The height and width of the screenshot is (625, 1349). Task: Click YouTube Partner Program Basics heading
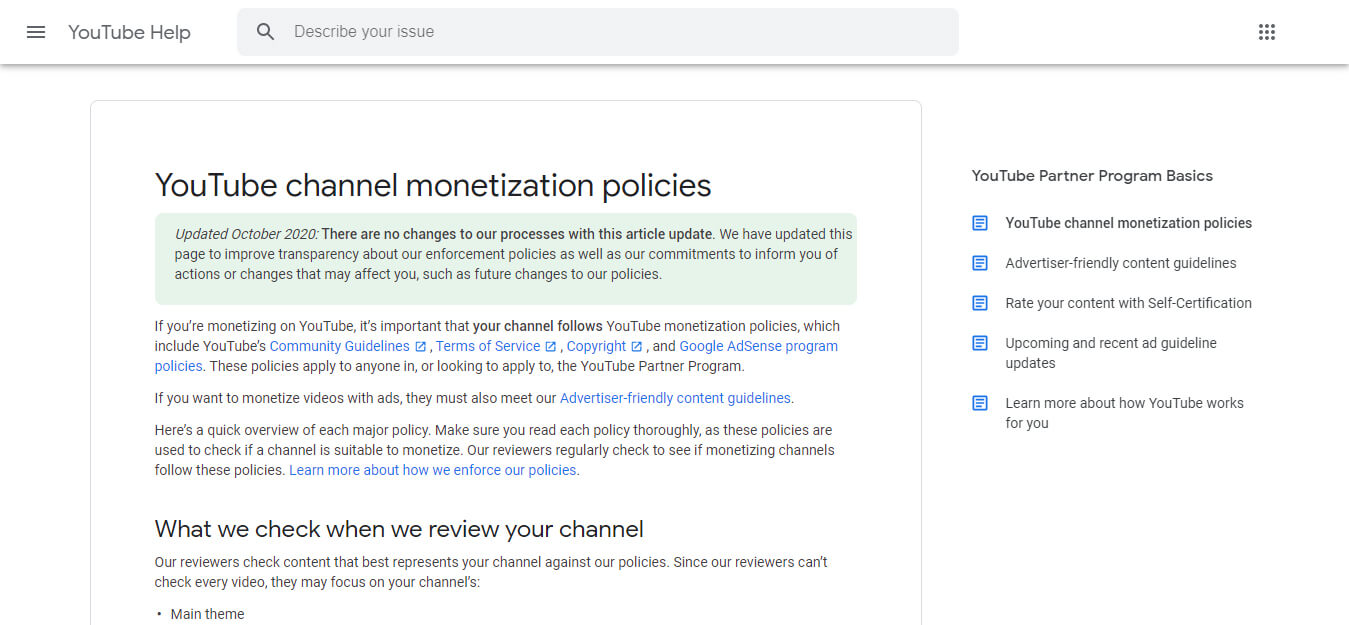point(1092,176)
